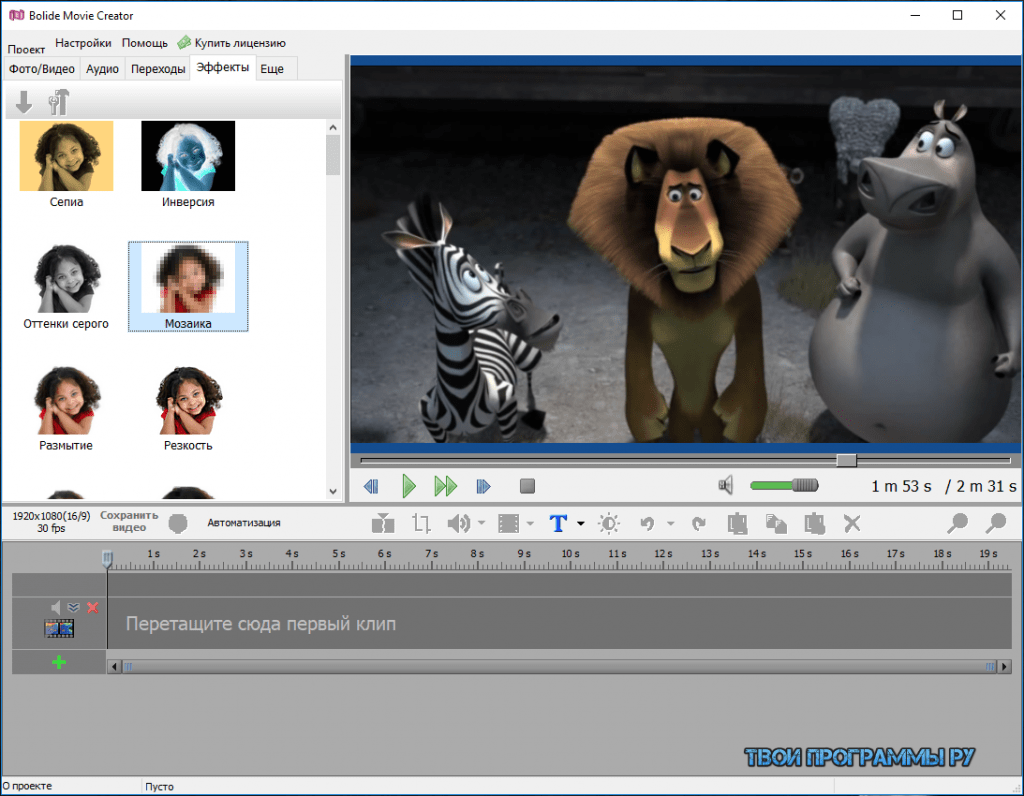This screenshot has width=1024, height=796.
Task: Click the Автоматизация button
Action: coord(244,523)
